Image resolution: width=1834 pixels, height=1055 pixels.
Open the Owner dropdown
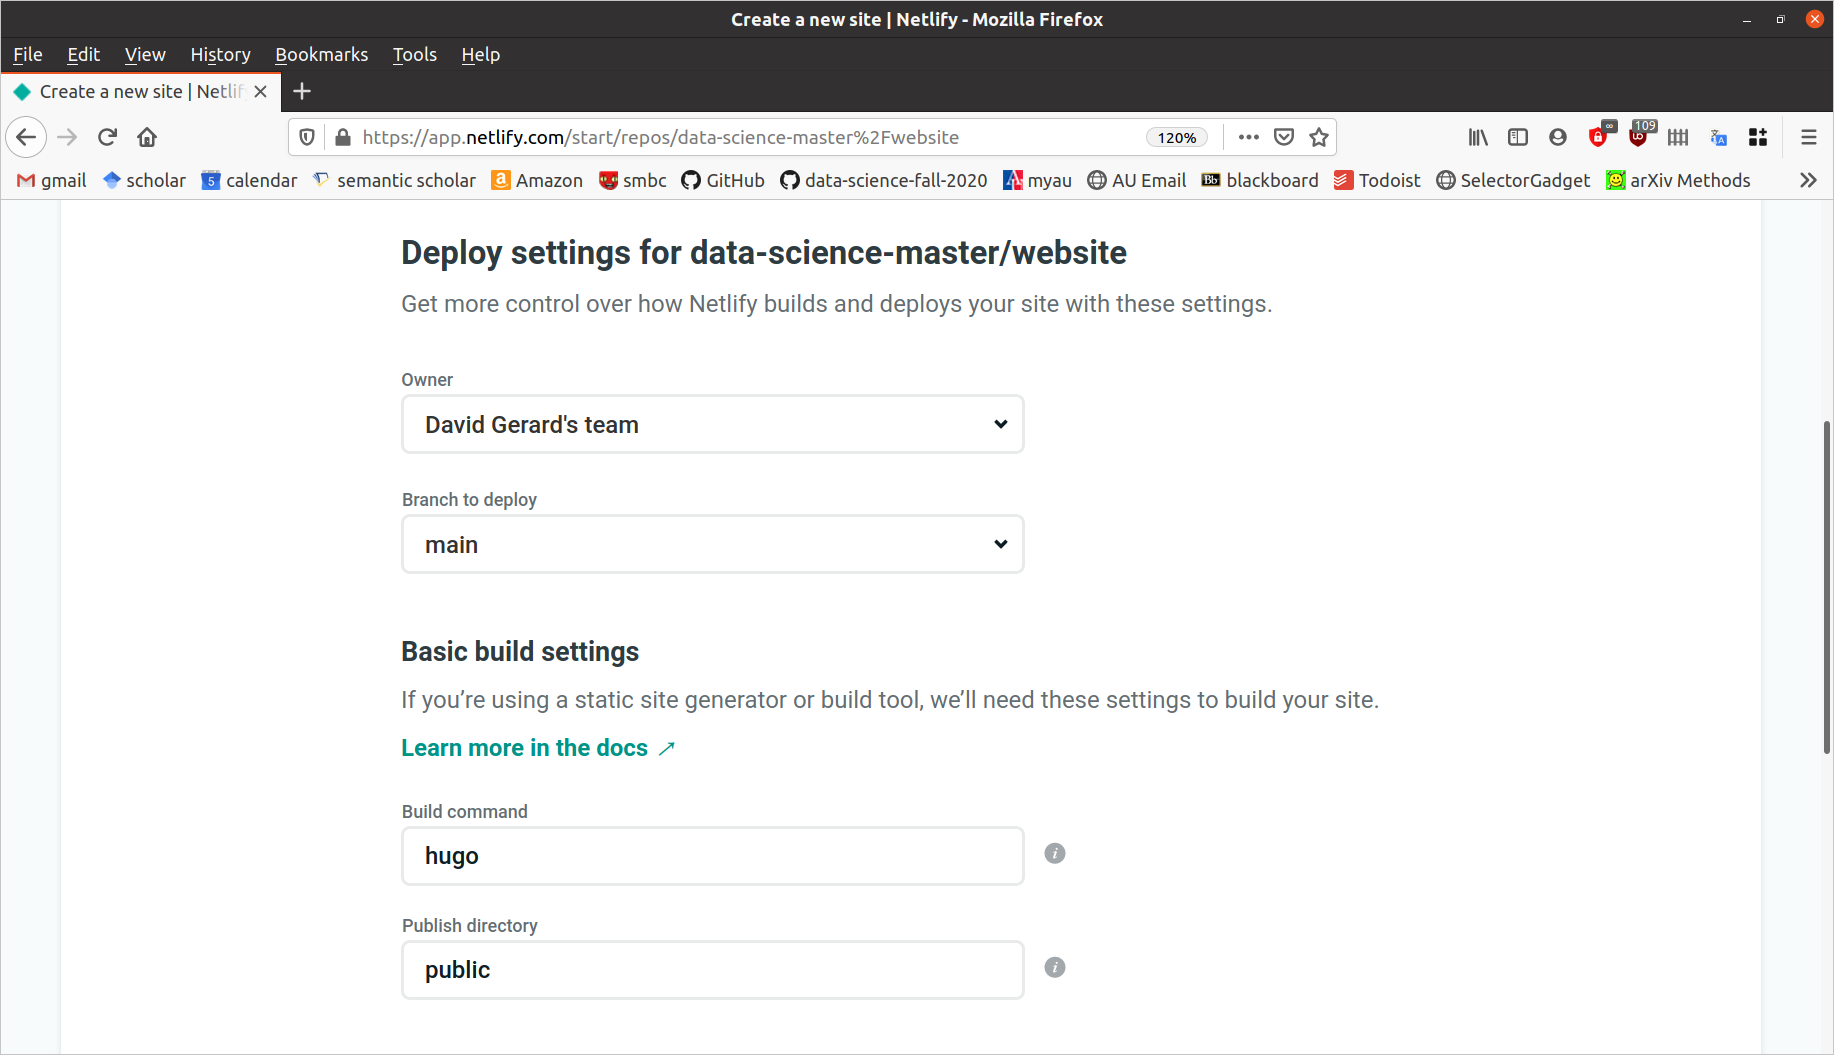pyautogui.click(x=712, y=424)
